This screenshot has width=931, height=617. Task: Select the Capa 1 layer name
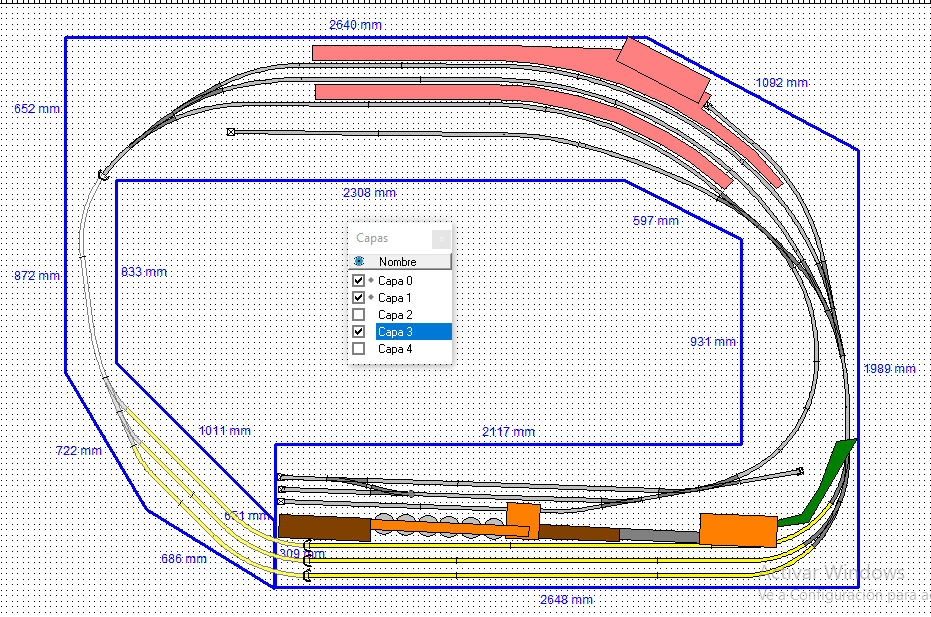tap(395, 298)
